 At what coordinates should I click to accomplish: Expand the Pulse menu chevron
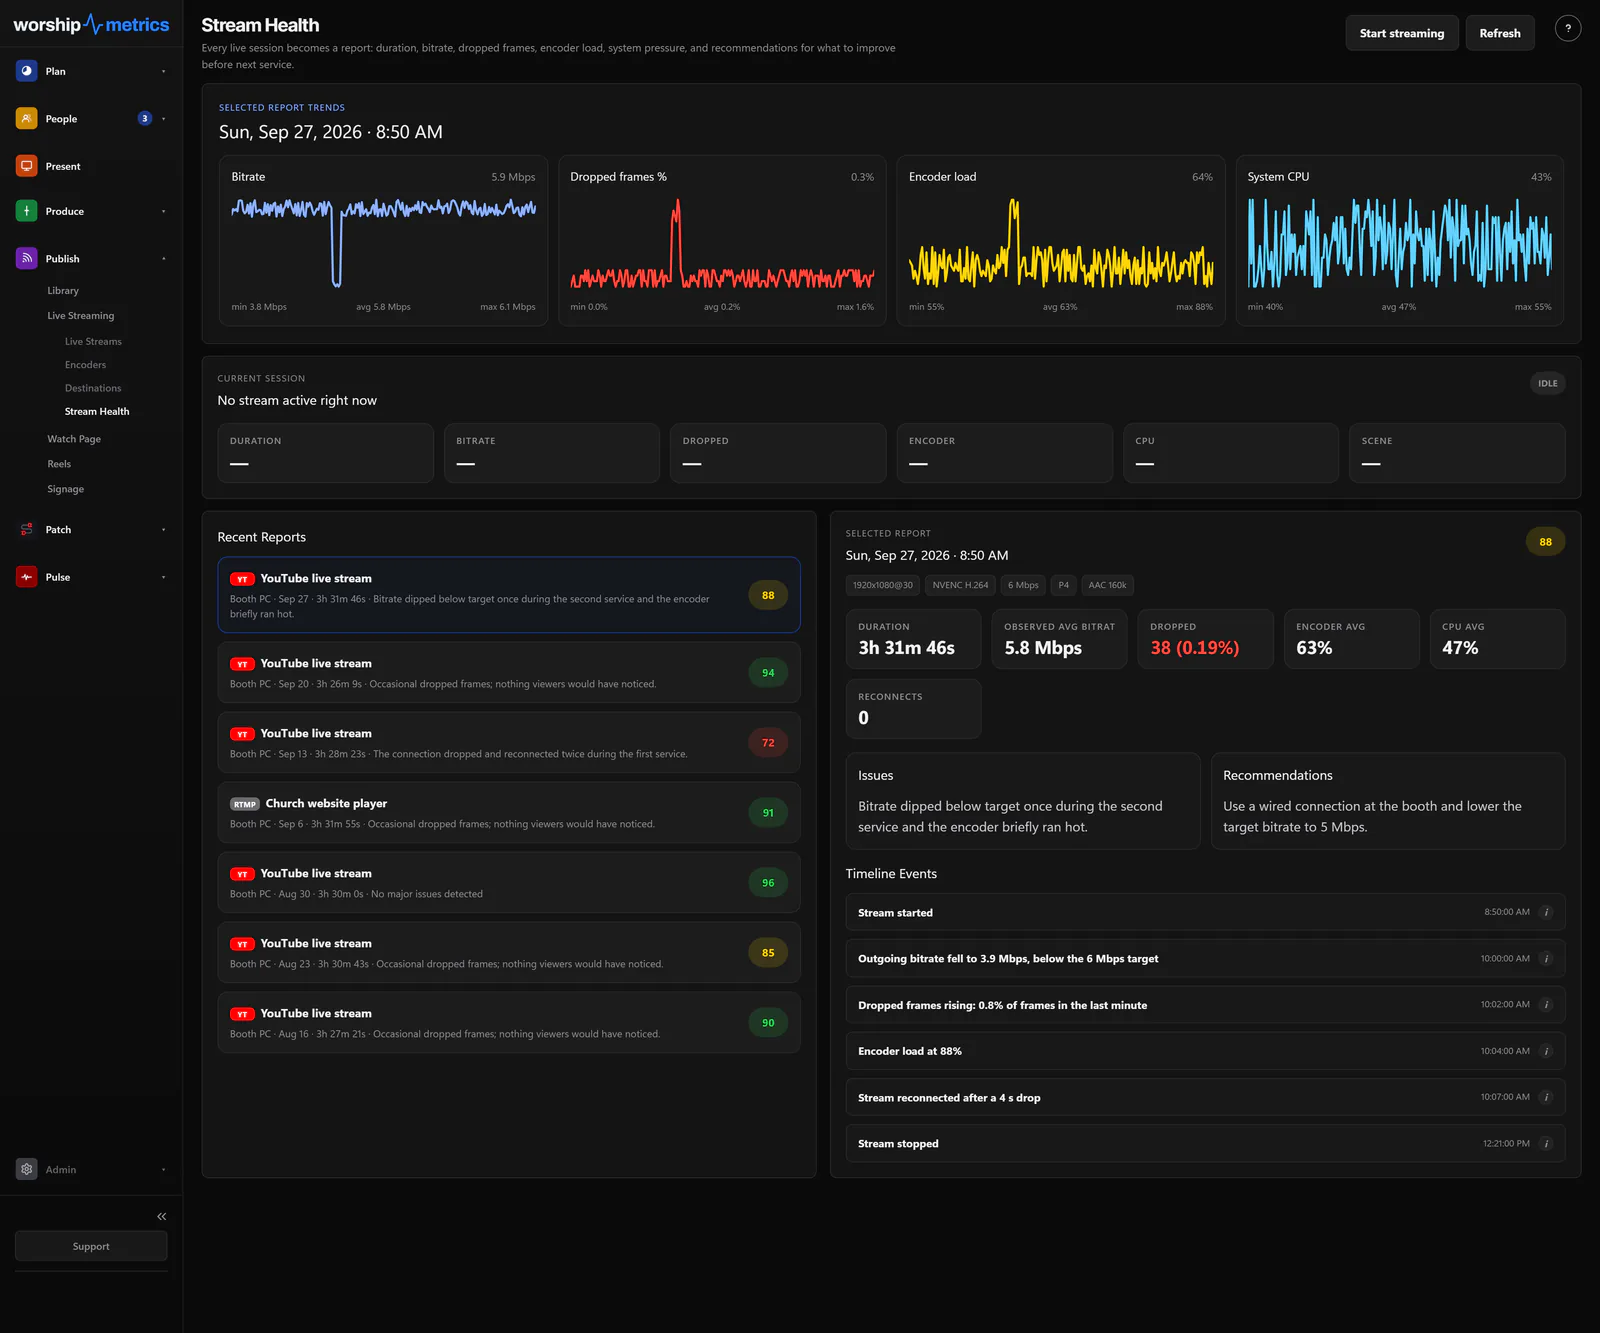coord(164,577)
